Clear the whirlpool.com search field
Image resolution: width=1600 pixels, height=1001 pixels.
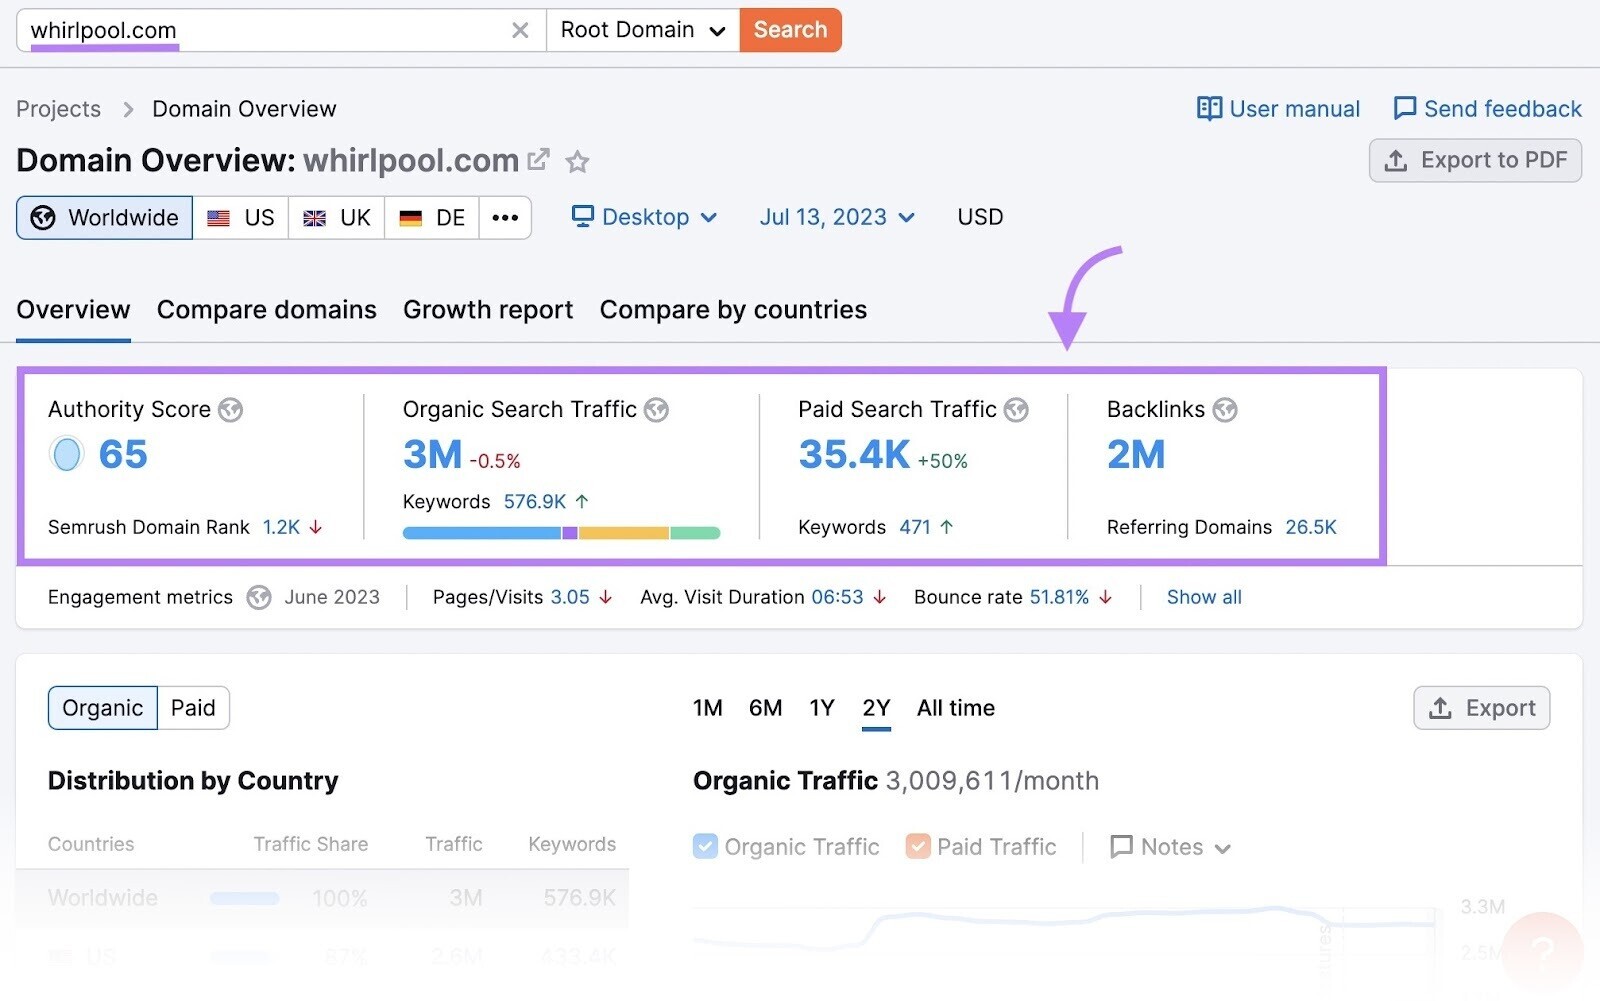point(520,30)
